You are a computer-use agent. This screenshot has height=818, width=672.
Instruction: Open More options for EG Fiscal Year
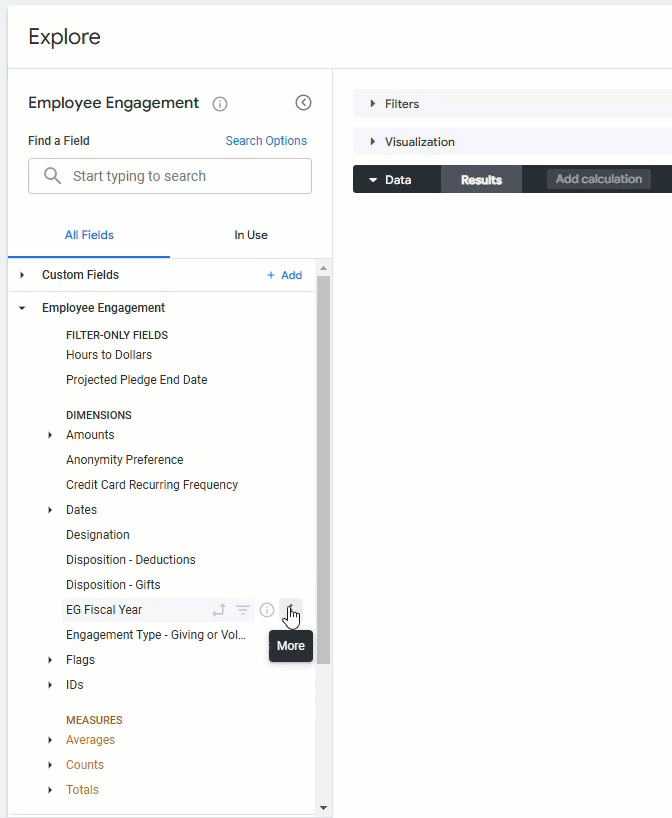click(x=291, y=610)
